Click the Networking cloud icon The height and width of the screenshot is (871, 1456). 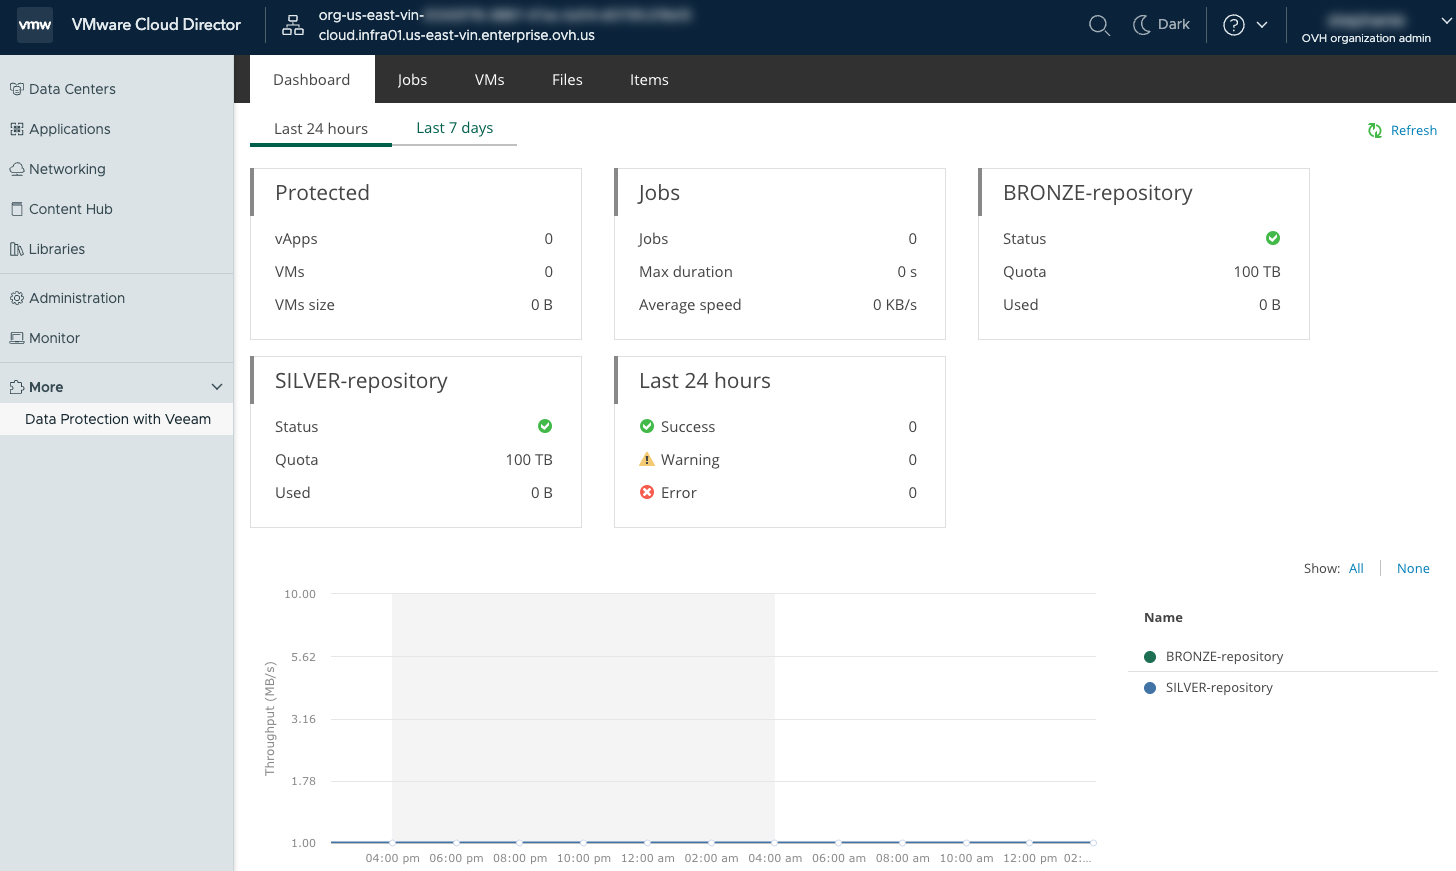[17, 169]
